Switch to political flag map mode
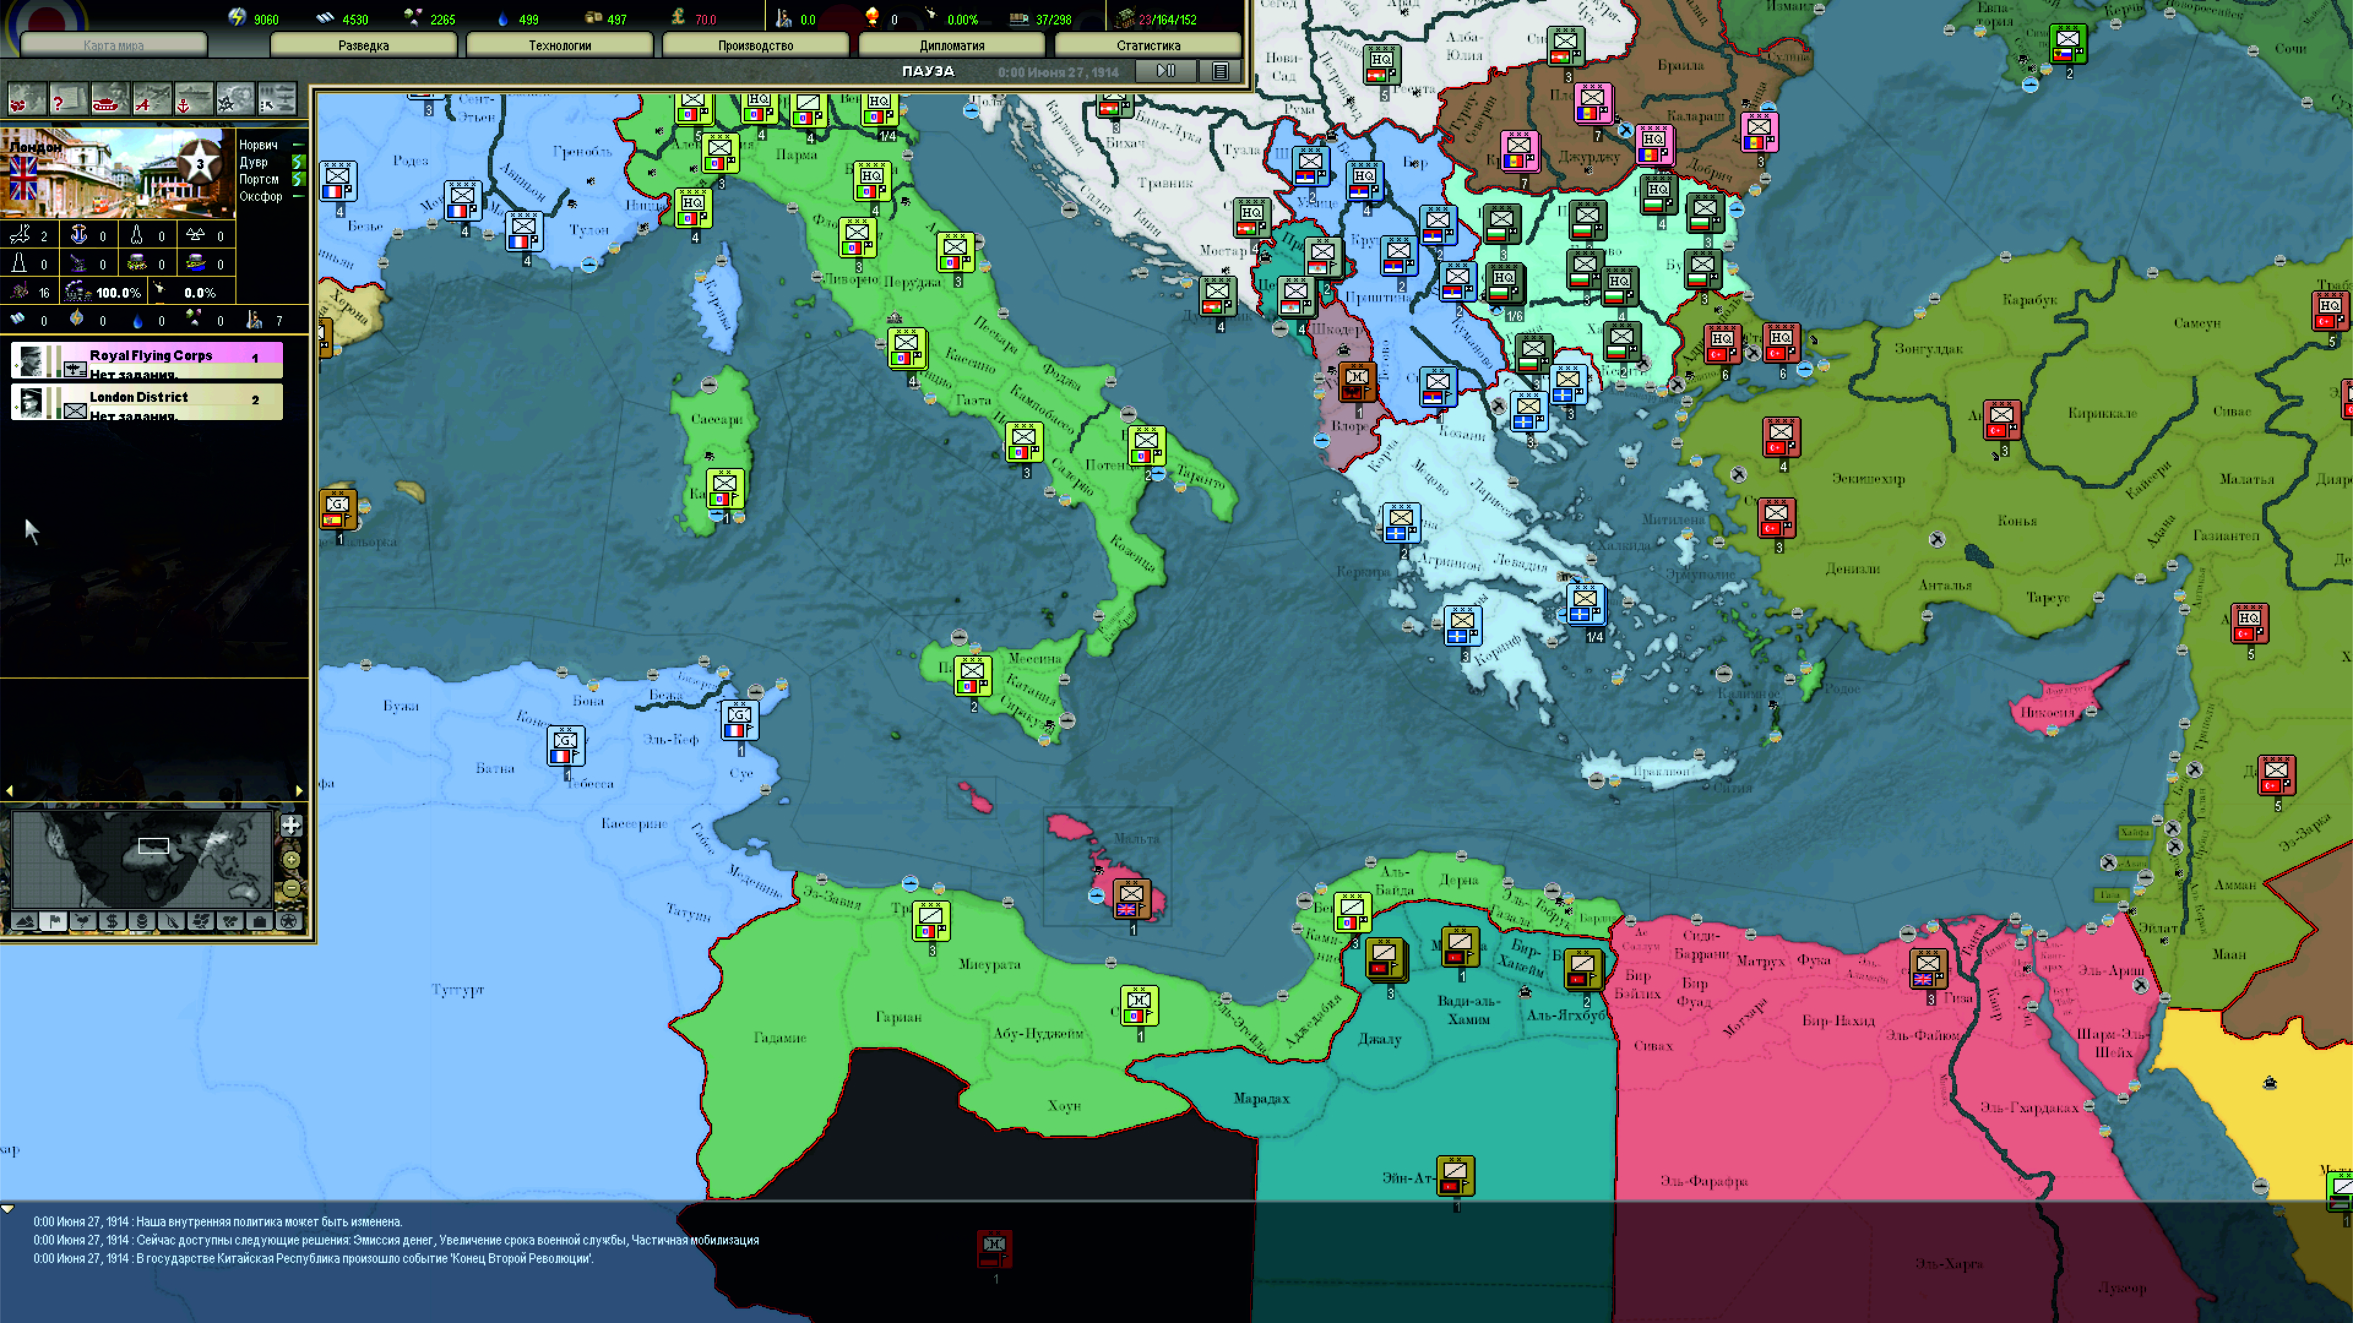 coord(54,921)
